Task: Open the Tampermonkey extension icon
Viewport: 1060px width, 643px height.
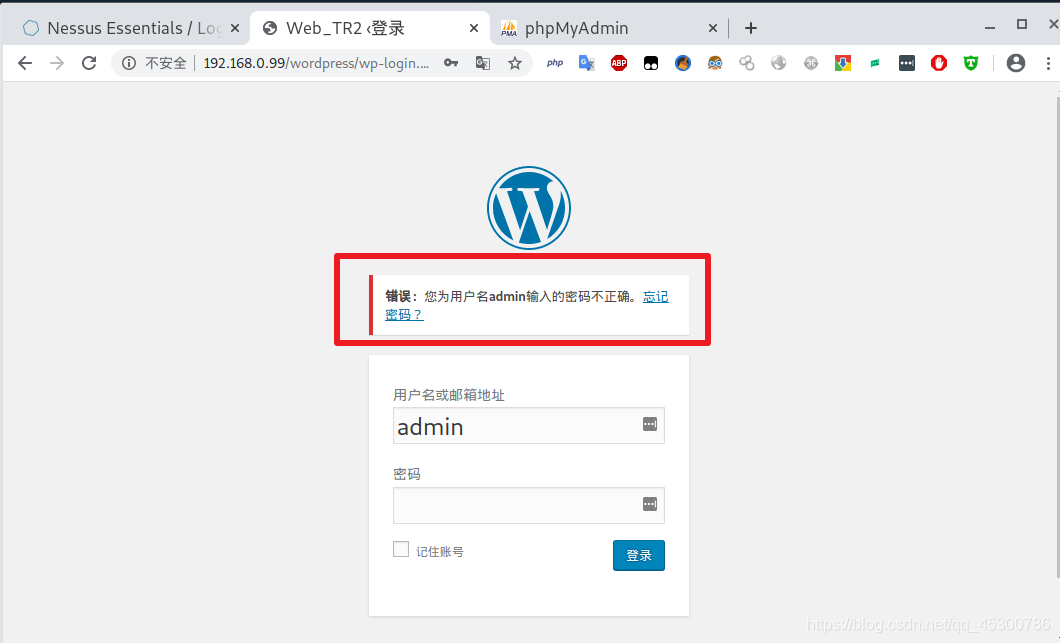Action: [650, 64]
